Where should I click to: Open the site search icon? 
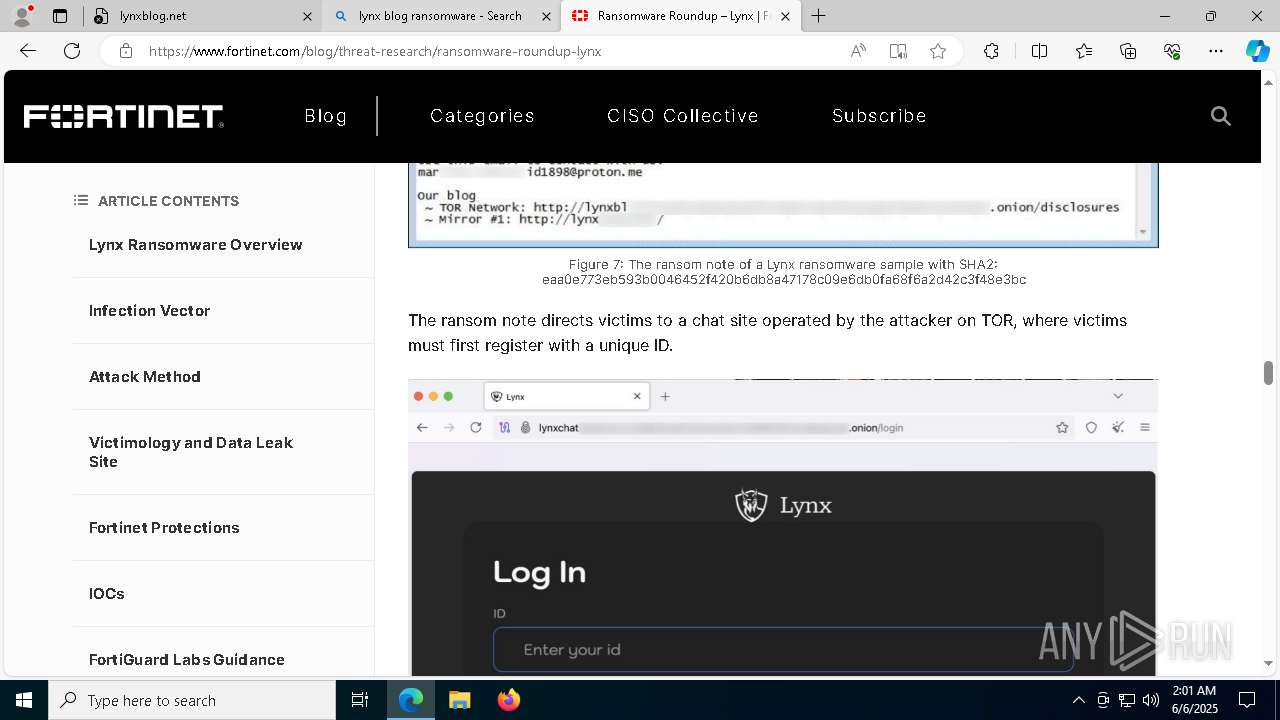(1220, 116)
